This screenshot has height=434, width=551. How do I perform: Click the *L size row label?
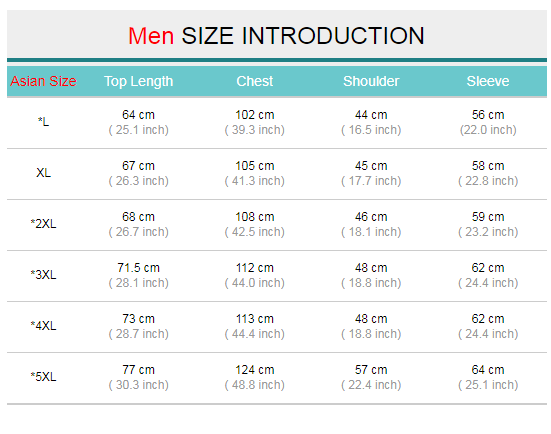43,122
